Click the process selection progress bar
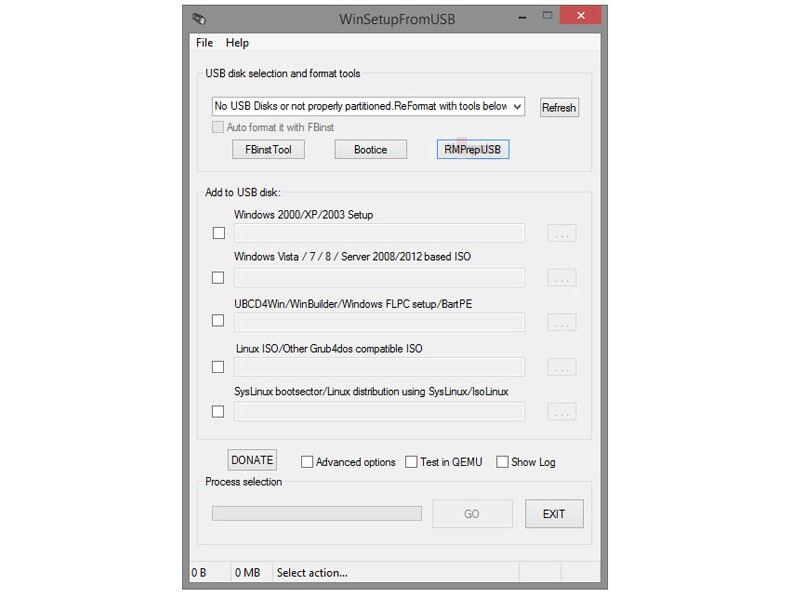 pyautogui.click(x=317, y=513)
